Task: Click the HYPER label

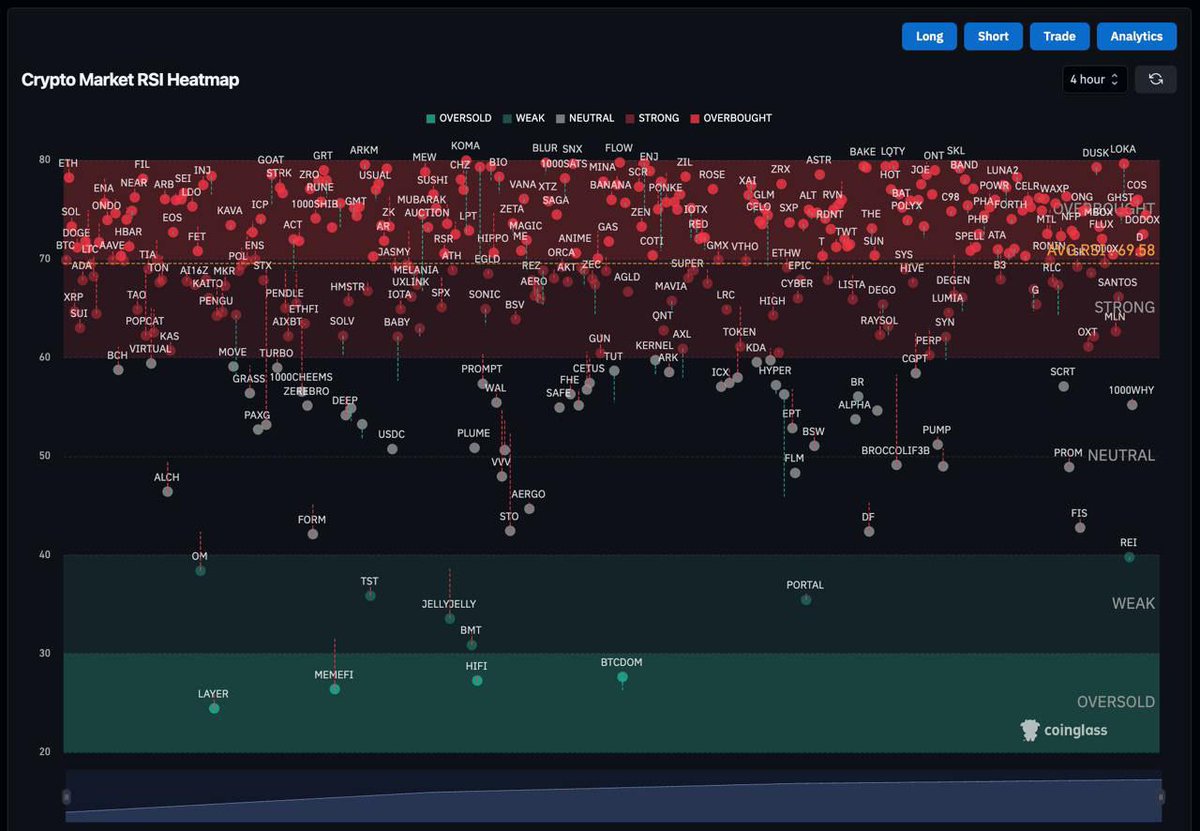Action: pyautogui.click(x=775, y=371)
